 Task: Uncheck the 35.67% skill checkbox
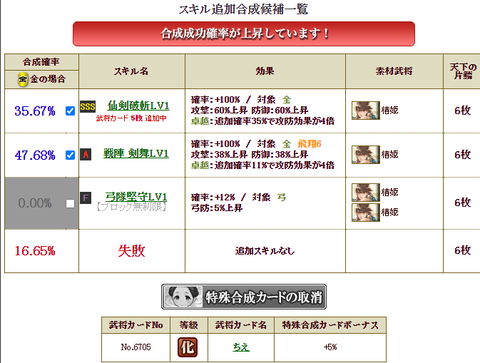(x=70, y=111)
